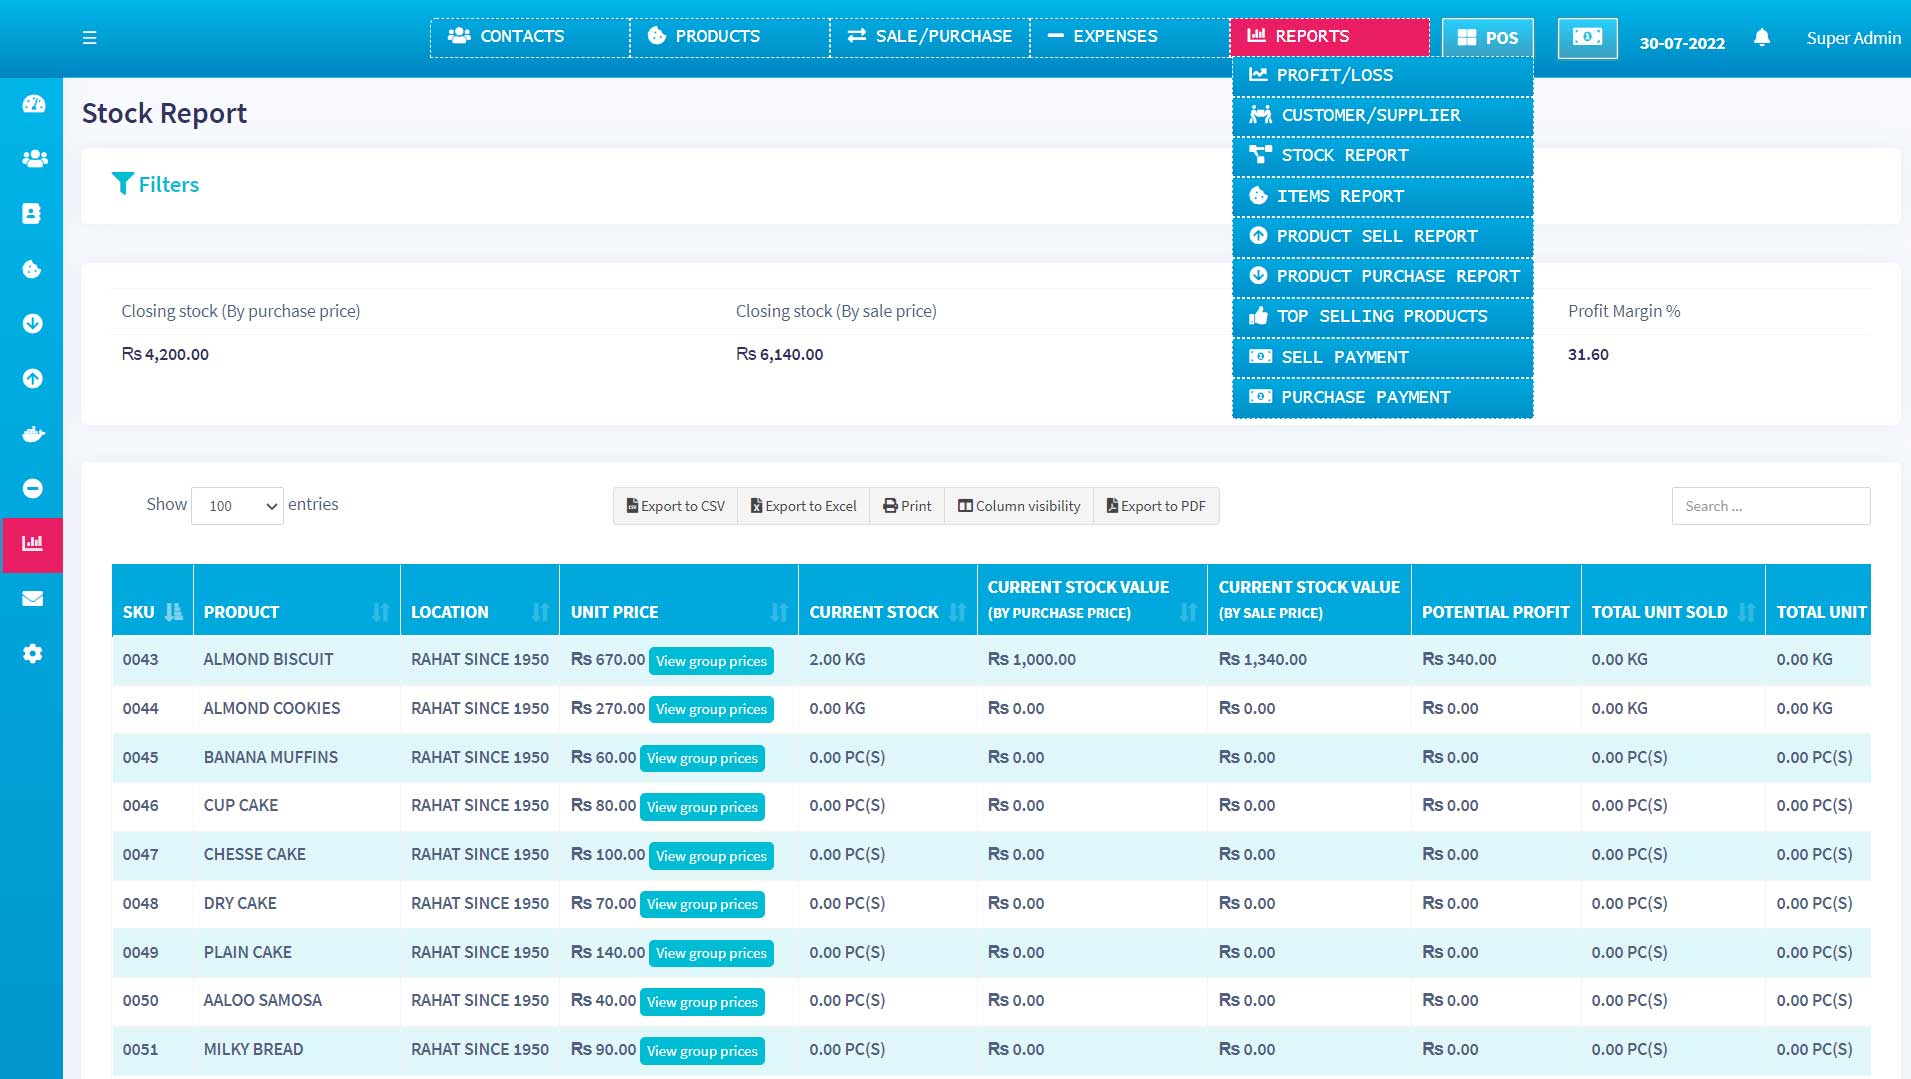Select the reports chart sidebar icon
Screen dimensions: 1911x1079
click(x=33, y=544)
